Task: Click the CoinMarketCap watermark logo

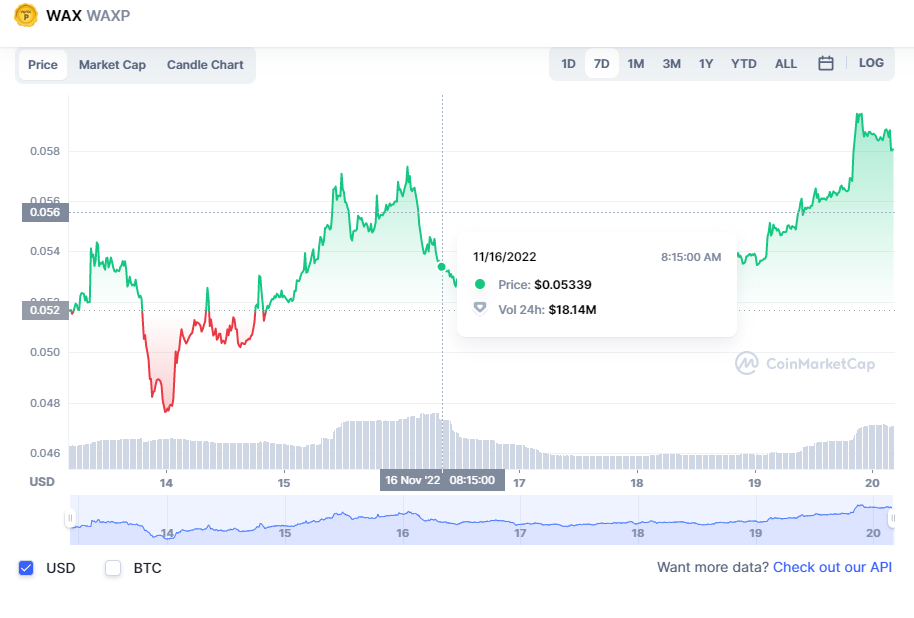Action: [805, 363]
